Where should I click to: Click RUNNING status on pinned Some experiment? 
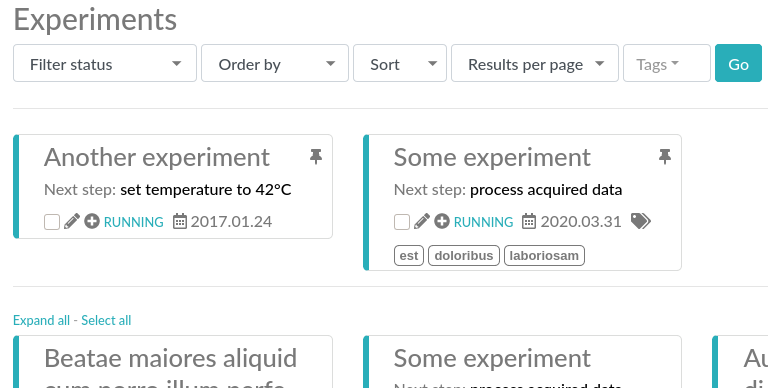483,222
